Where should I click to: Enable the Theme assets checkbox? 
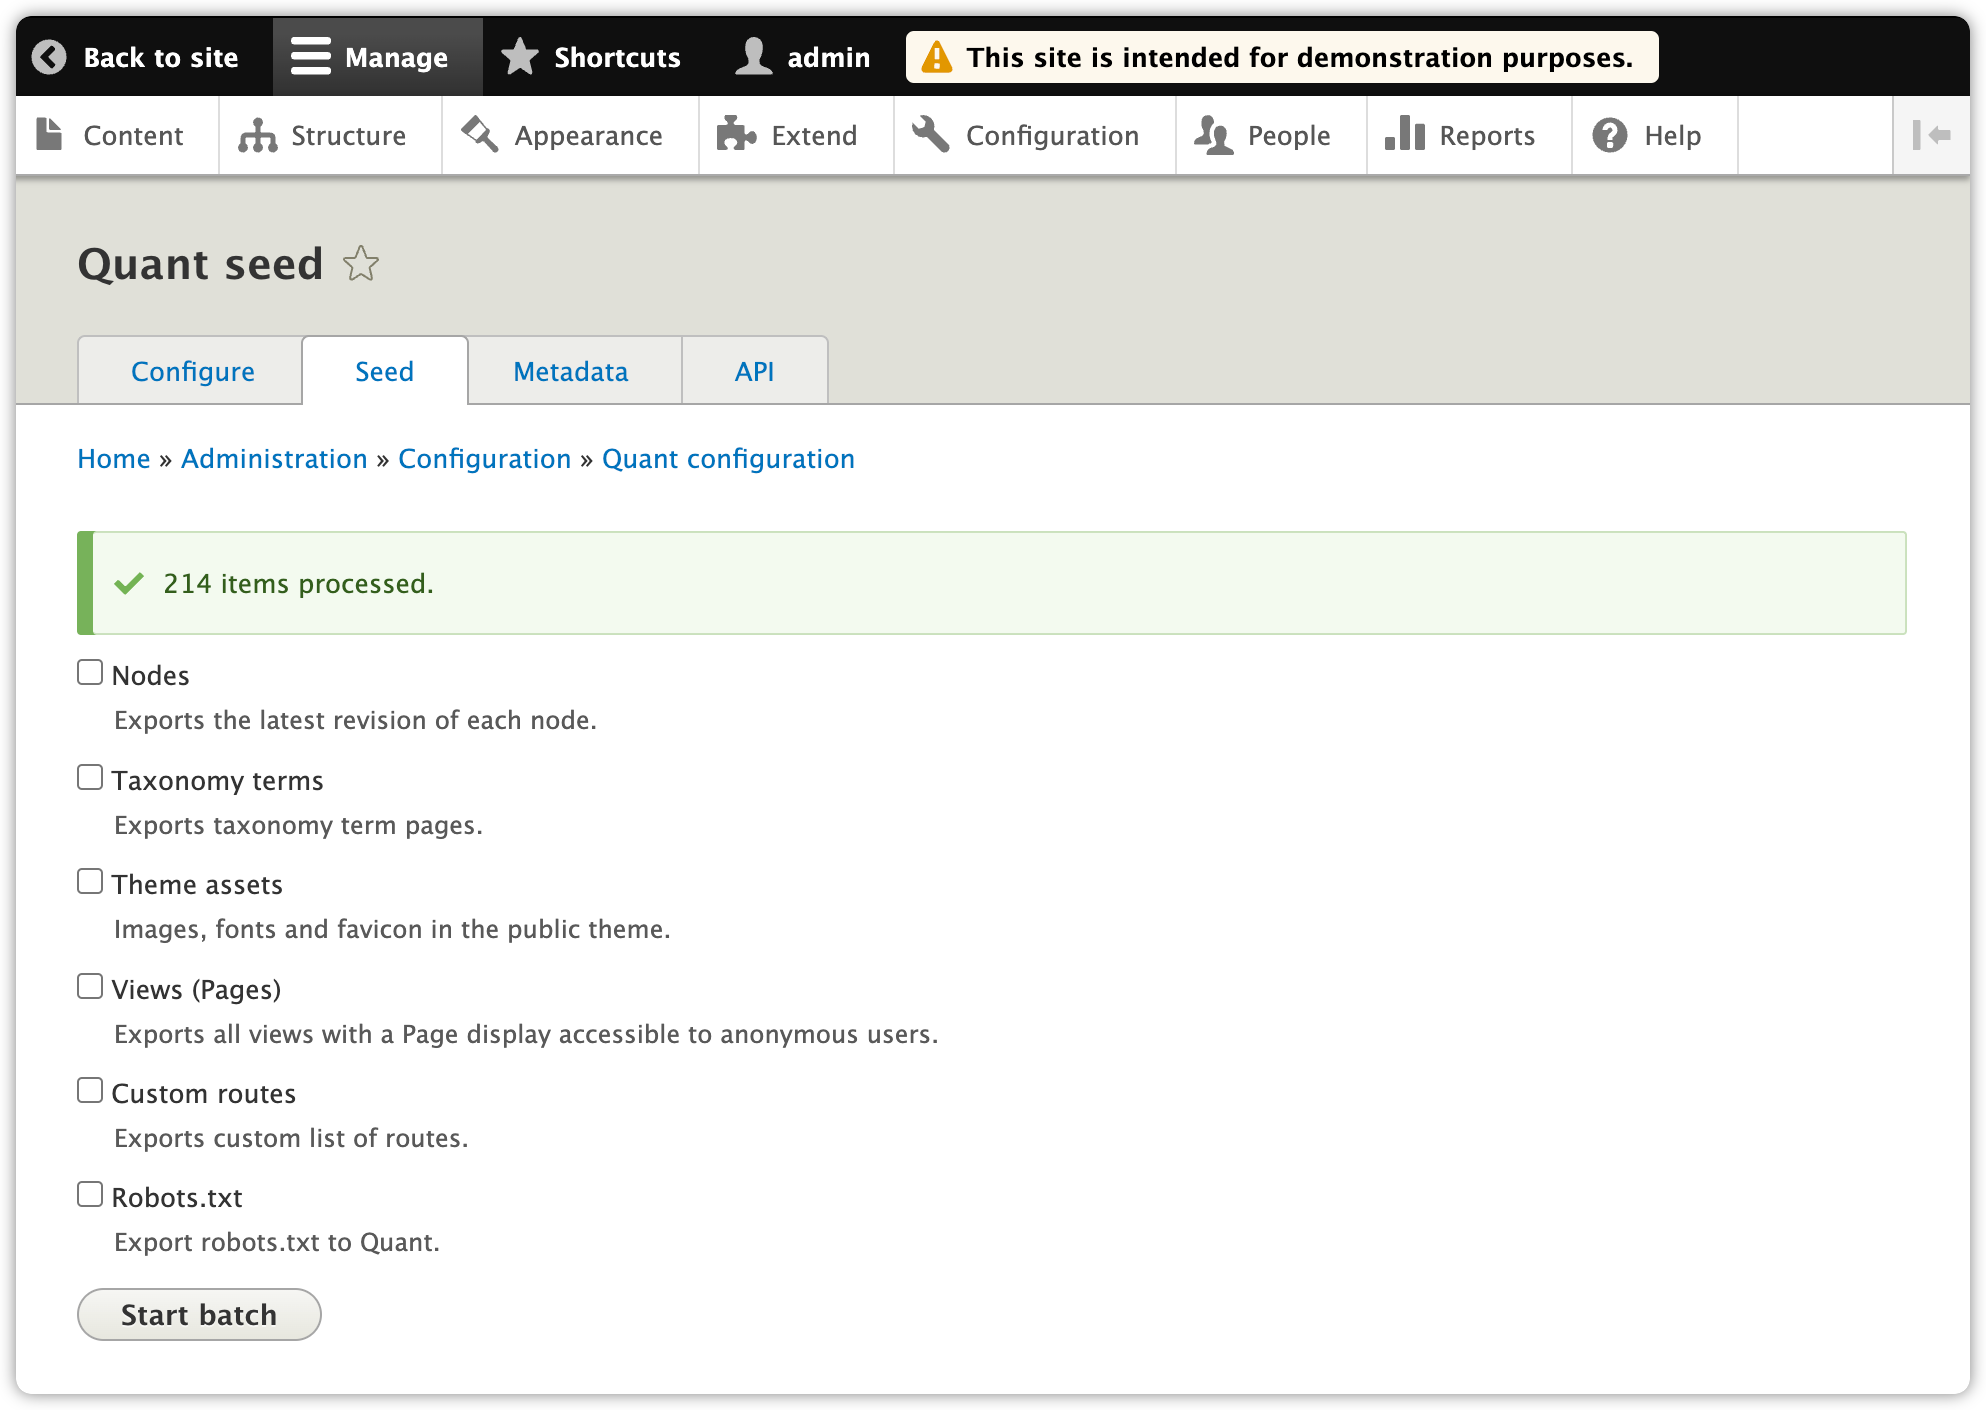[90, 882]
